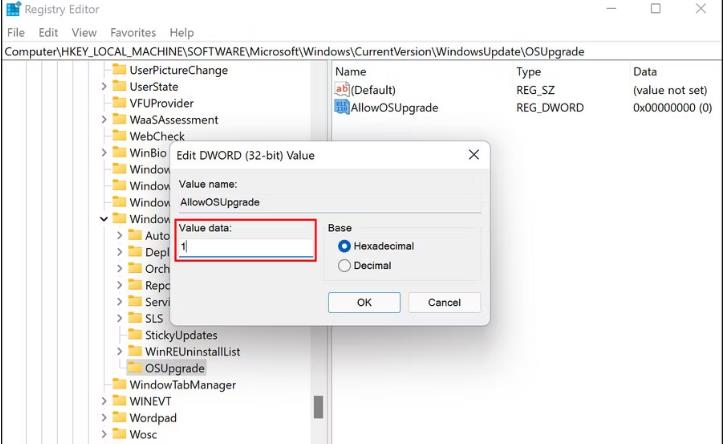The height and width of the screenshot is (444, 724).
Task: Click the Type column header
Action: 529,72
